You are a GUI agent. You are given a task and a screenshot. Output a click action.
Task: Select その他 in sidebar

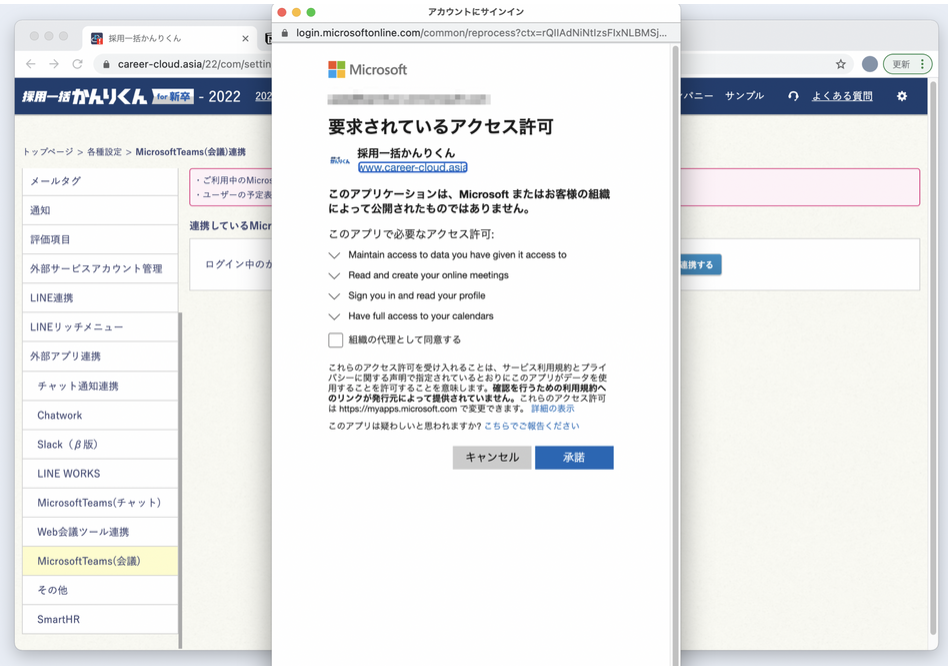(100, 590)
